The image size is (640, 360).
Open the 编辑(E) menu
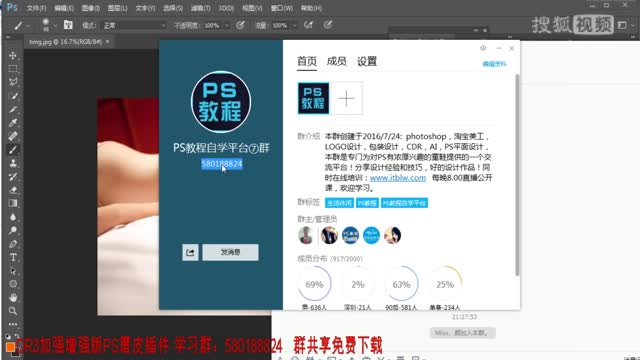[64, 8]
